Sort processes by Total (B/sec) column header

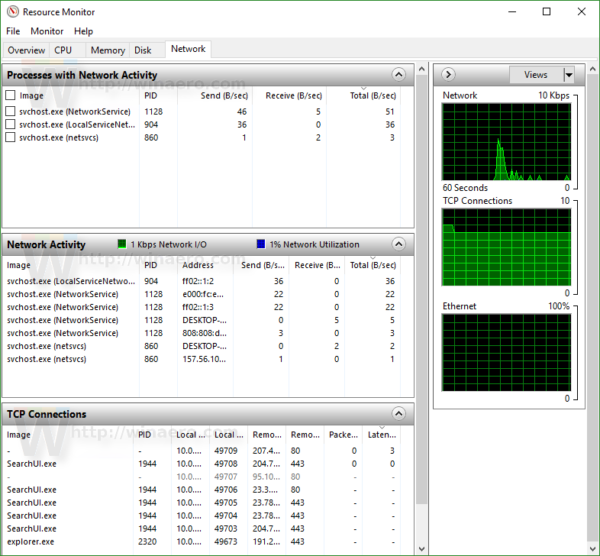pos(372,96)
